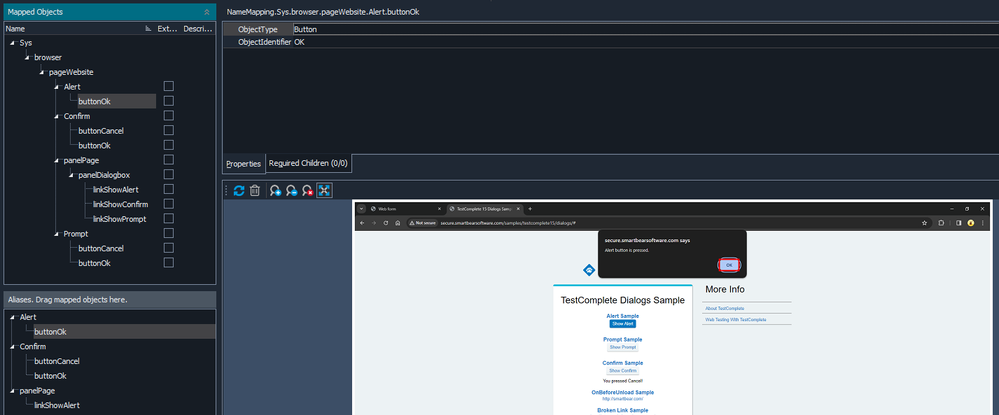Click the red-x magnifier reset zoom icon
999x415 pixels.
[x=308, y=191]
